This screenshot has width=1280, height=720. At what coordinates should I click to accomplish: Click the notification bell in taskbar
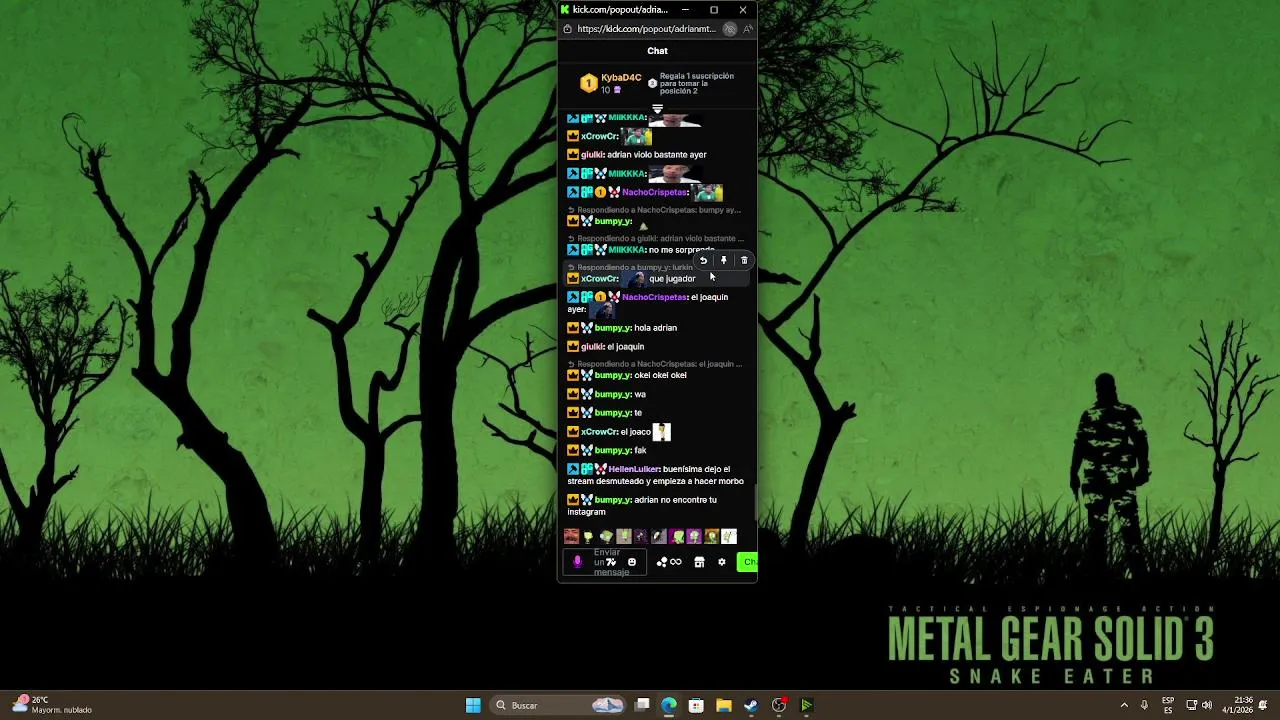[x=1264, y=705]
